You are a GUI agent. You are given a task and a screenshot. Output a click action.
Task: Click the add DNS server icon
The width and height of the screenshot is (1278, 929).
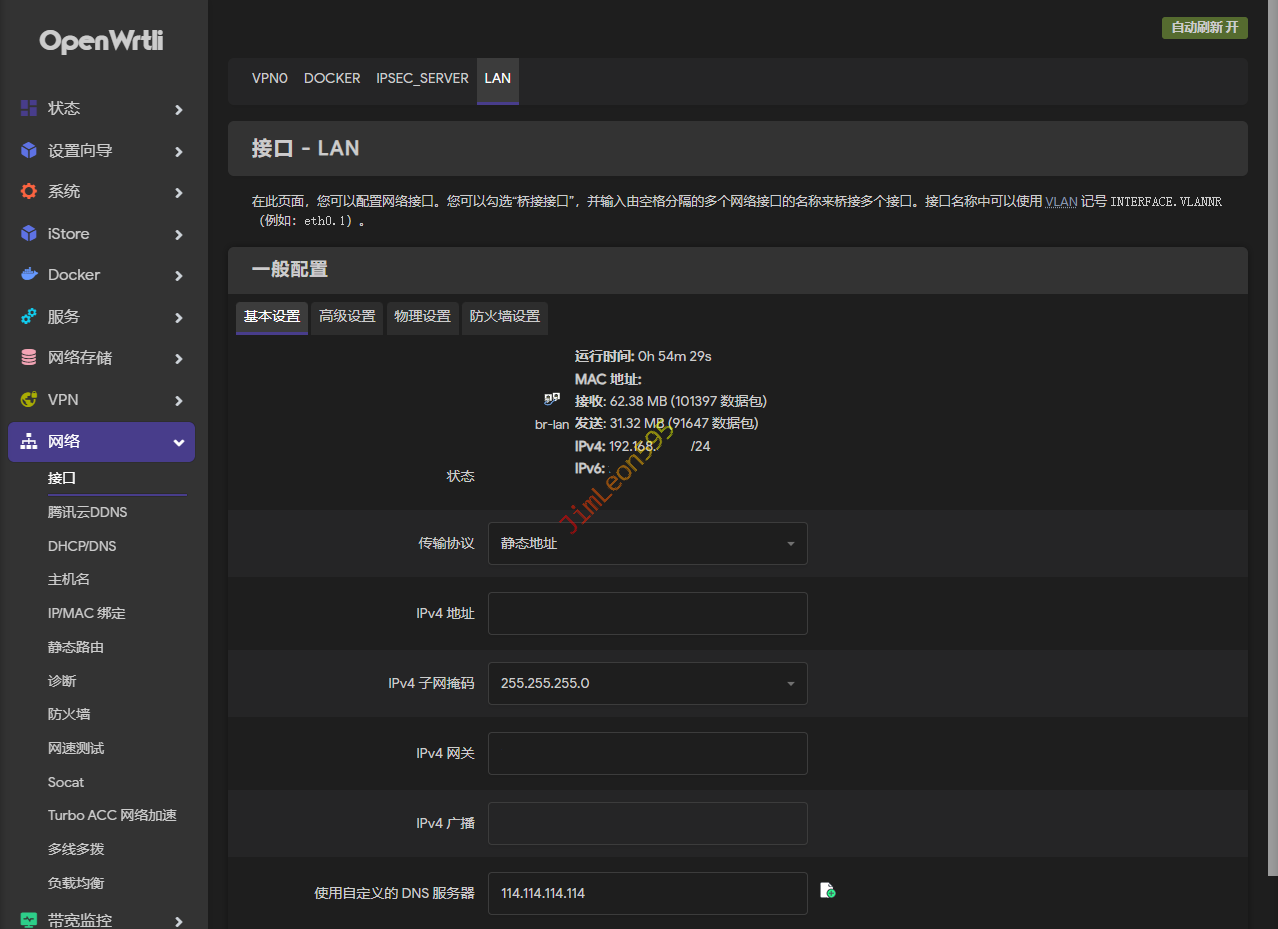[x=827, y=890]
